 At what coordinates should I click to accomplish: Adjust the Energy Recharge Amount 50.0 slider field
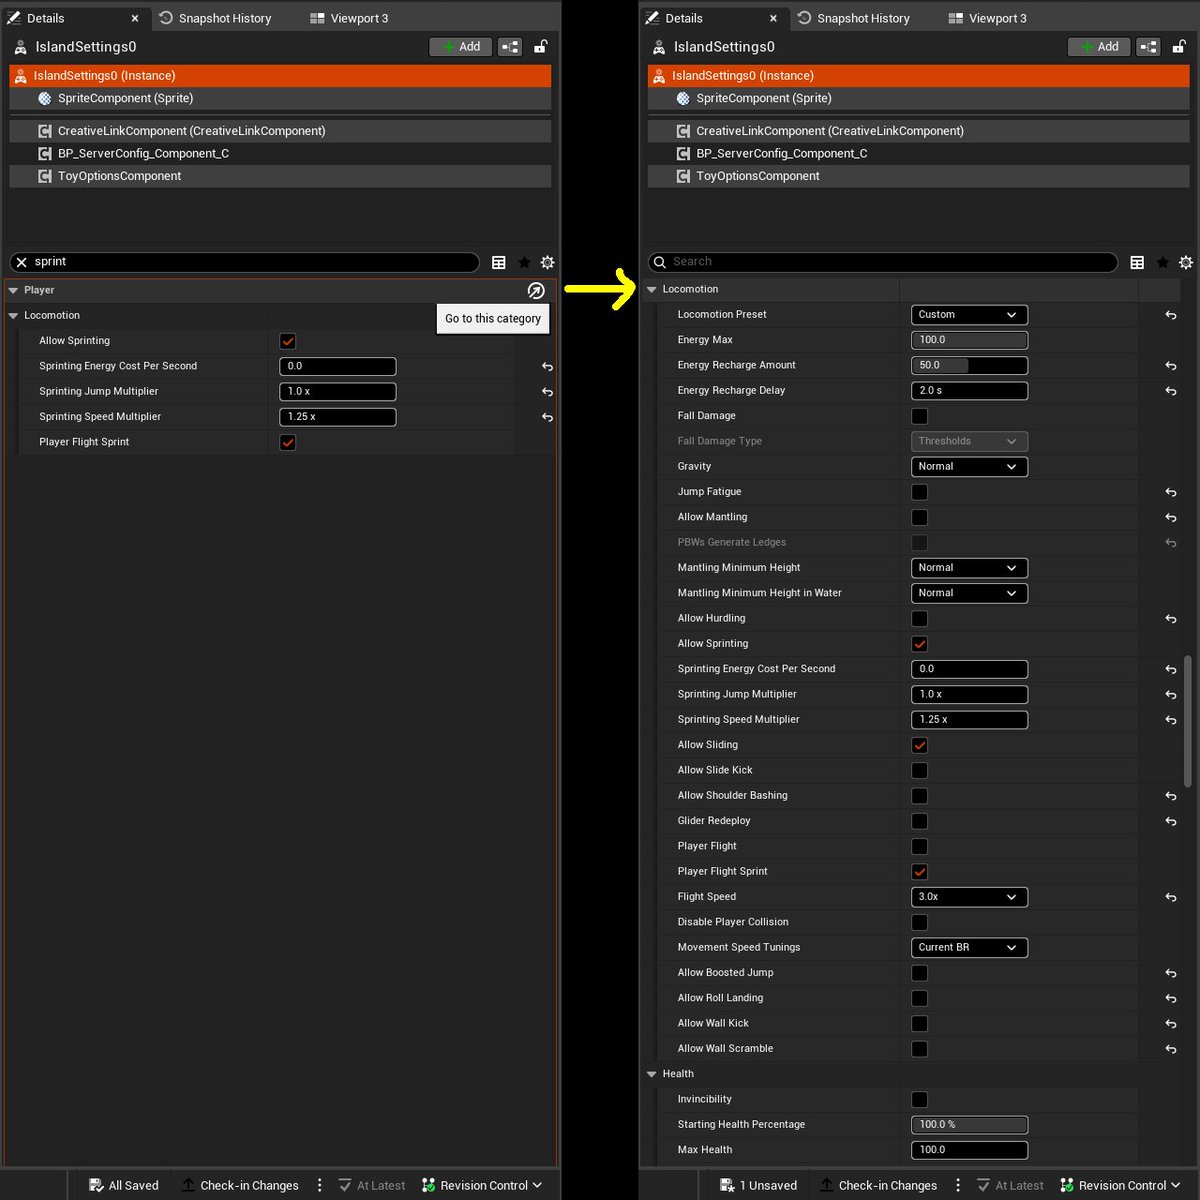pyautogui.click(x=969, y=366)
